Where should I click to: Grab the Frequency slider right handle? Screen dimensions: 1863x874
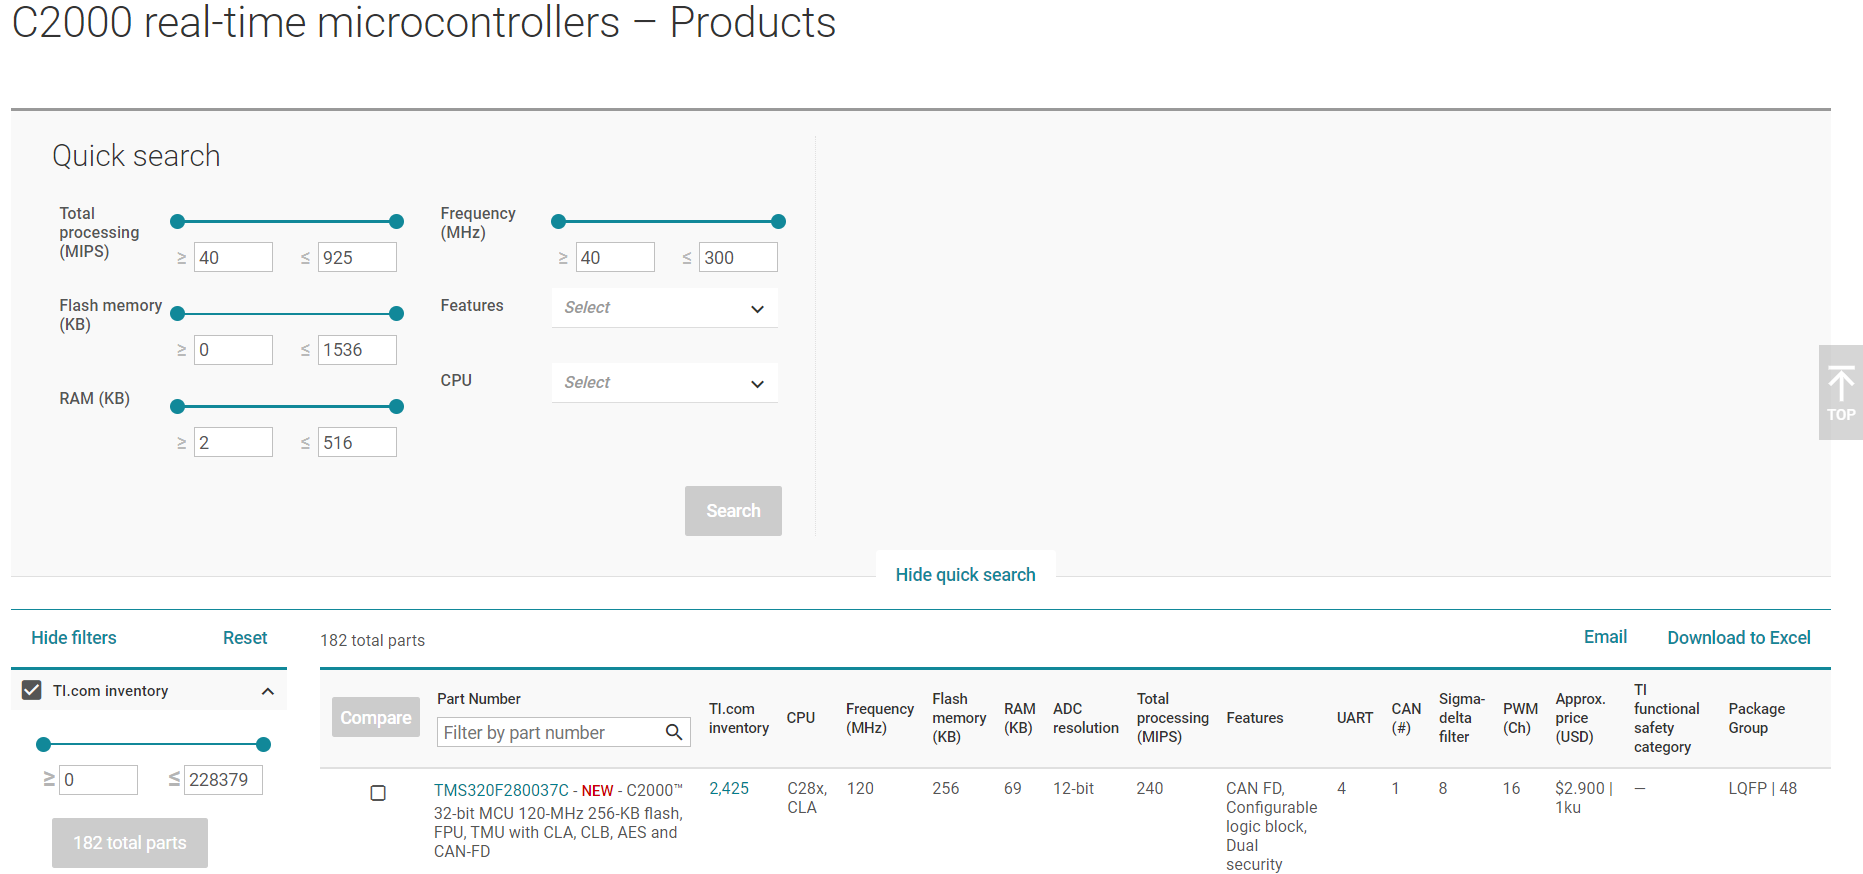779,222
